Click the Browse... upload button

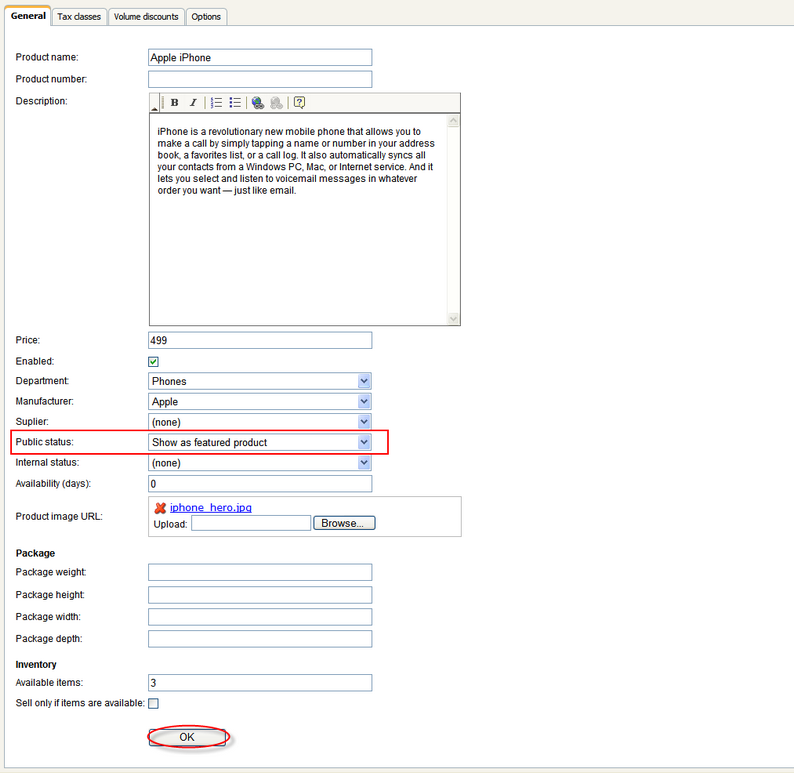[344, 523]
